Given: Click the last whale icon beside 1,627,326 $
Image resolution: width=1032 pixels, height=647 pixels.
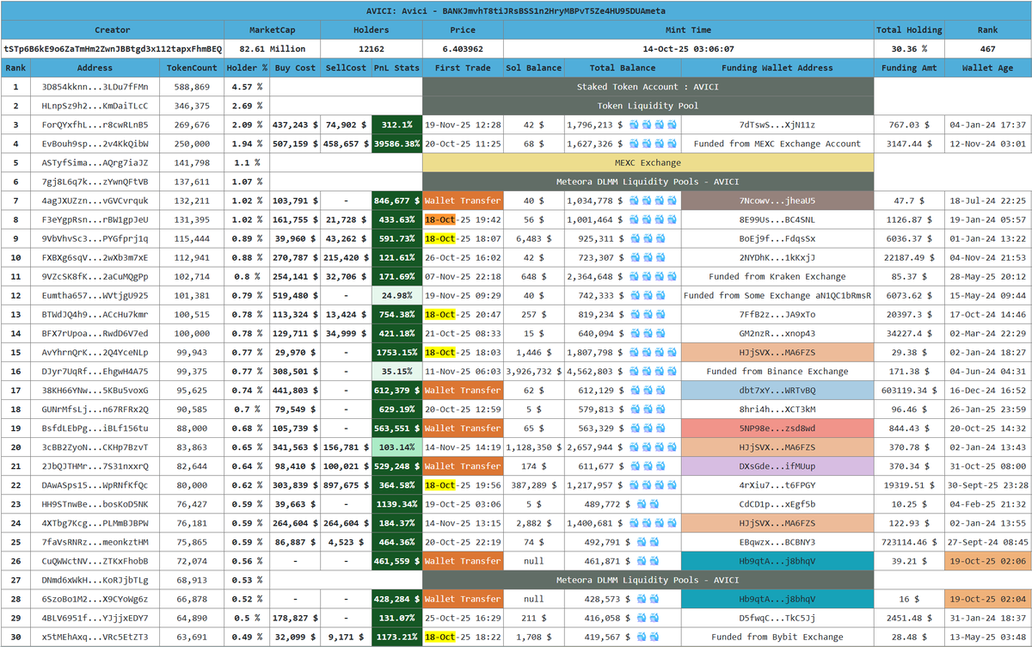Looking at the screenshot, I should point(673,144).
